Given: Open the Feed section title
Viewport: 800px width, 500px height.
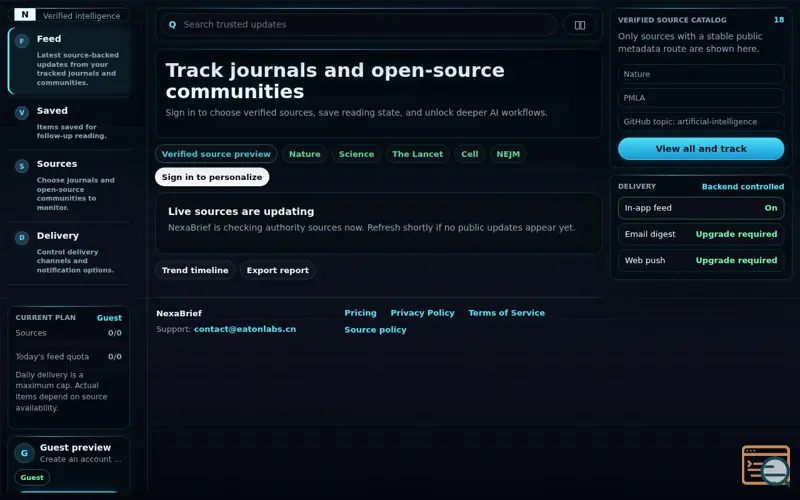Looking at the screenshot, I should [x=48, y=39].
